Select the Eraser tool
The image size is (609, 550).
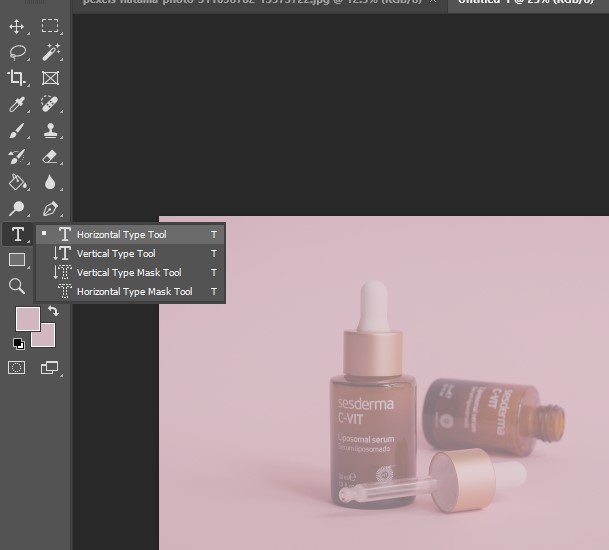(50, 157)
